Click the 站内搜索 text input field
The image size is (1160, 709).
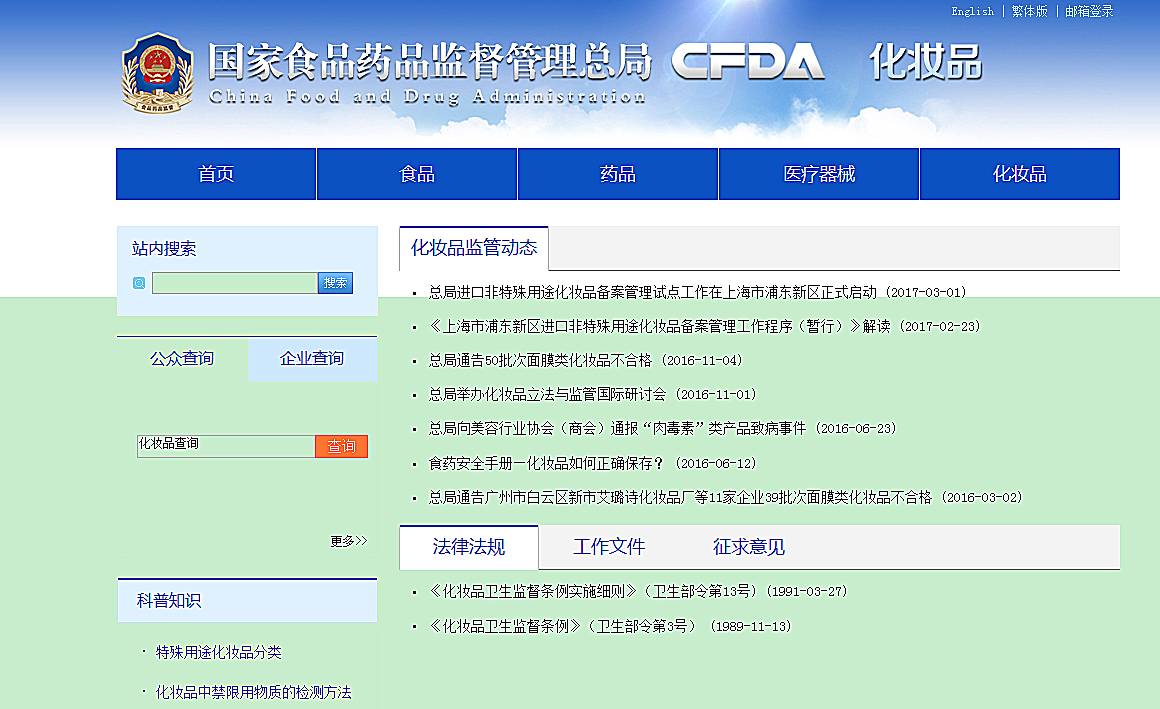pos(235,283)
